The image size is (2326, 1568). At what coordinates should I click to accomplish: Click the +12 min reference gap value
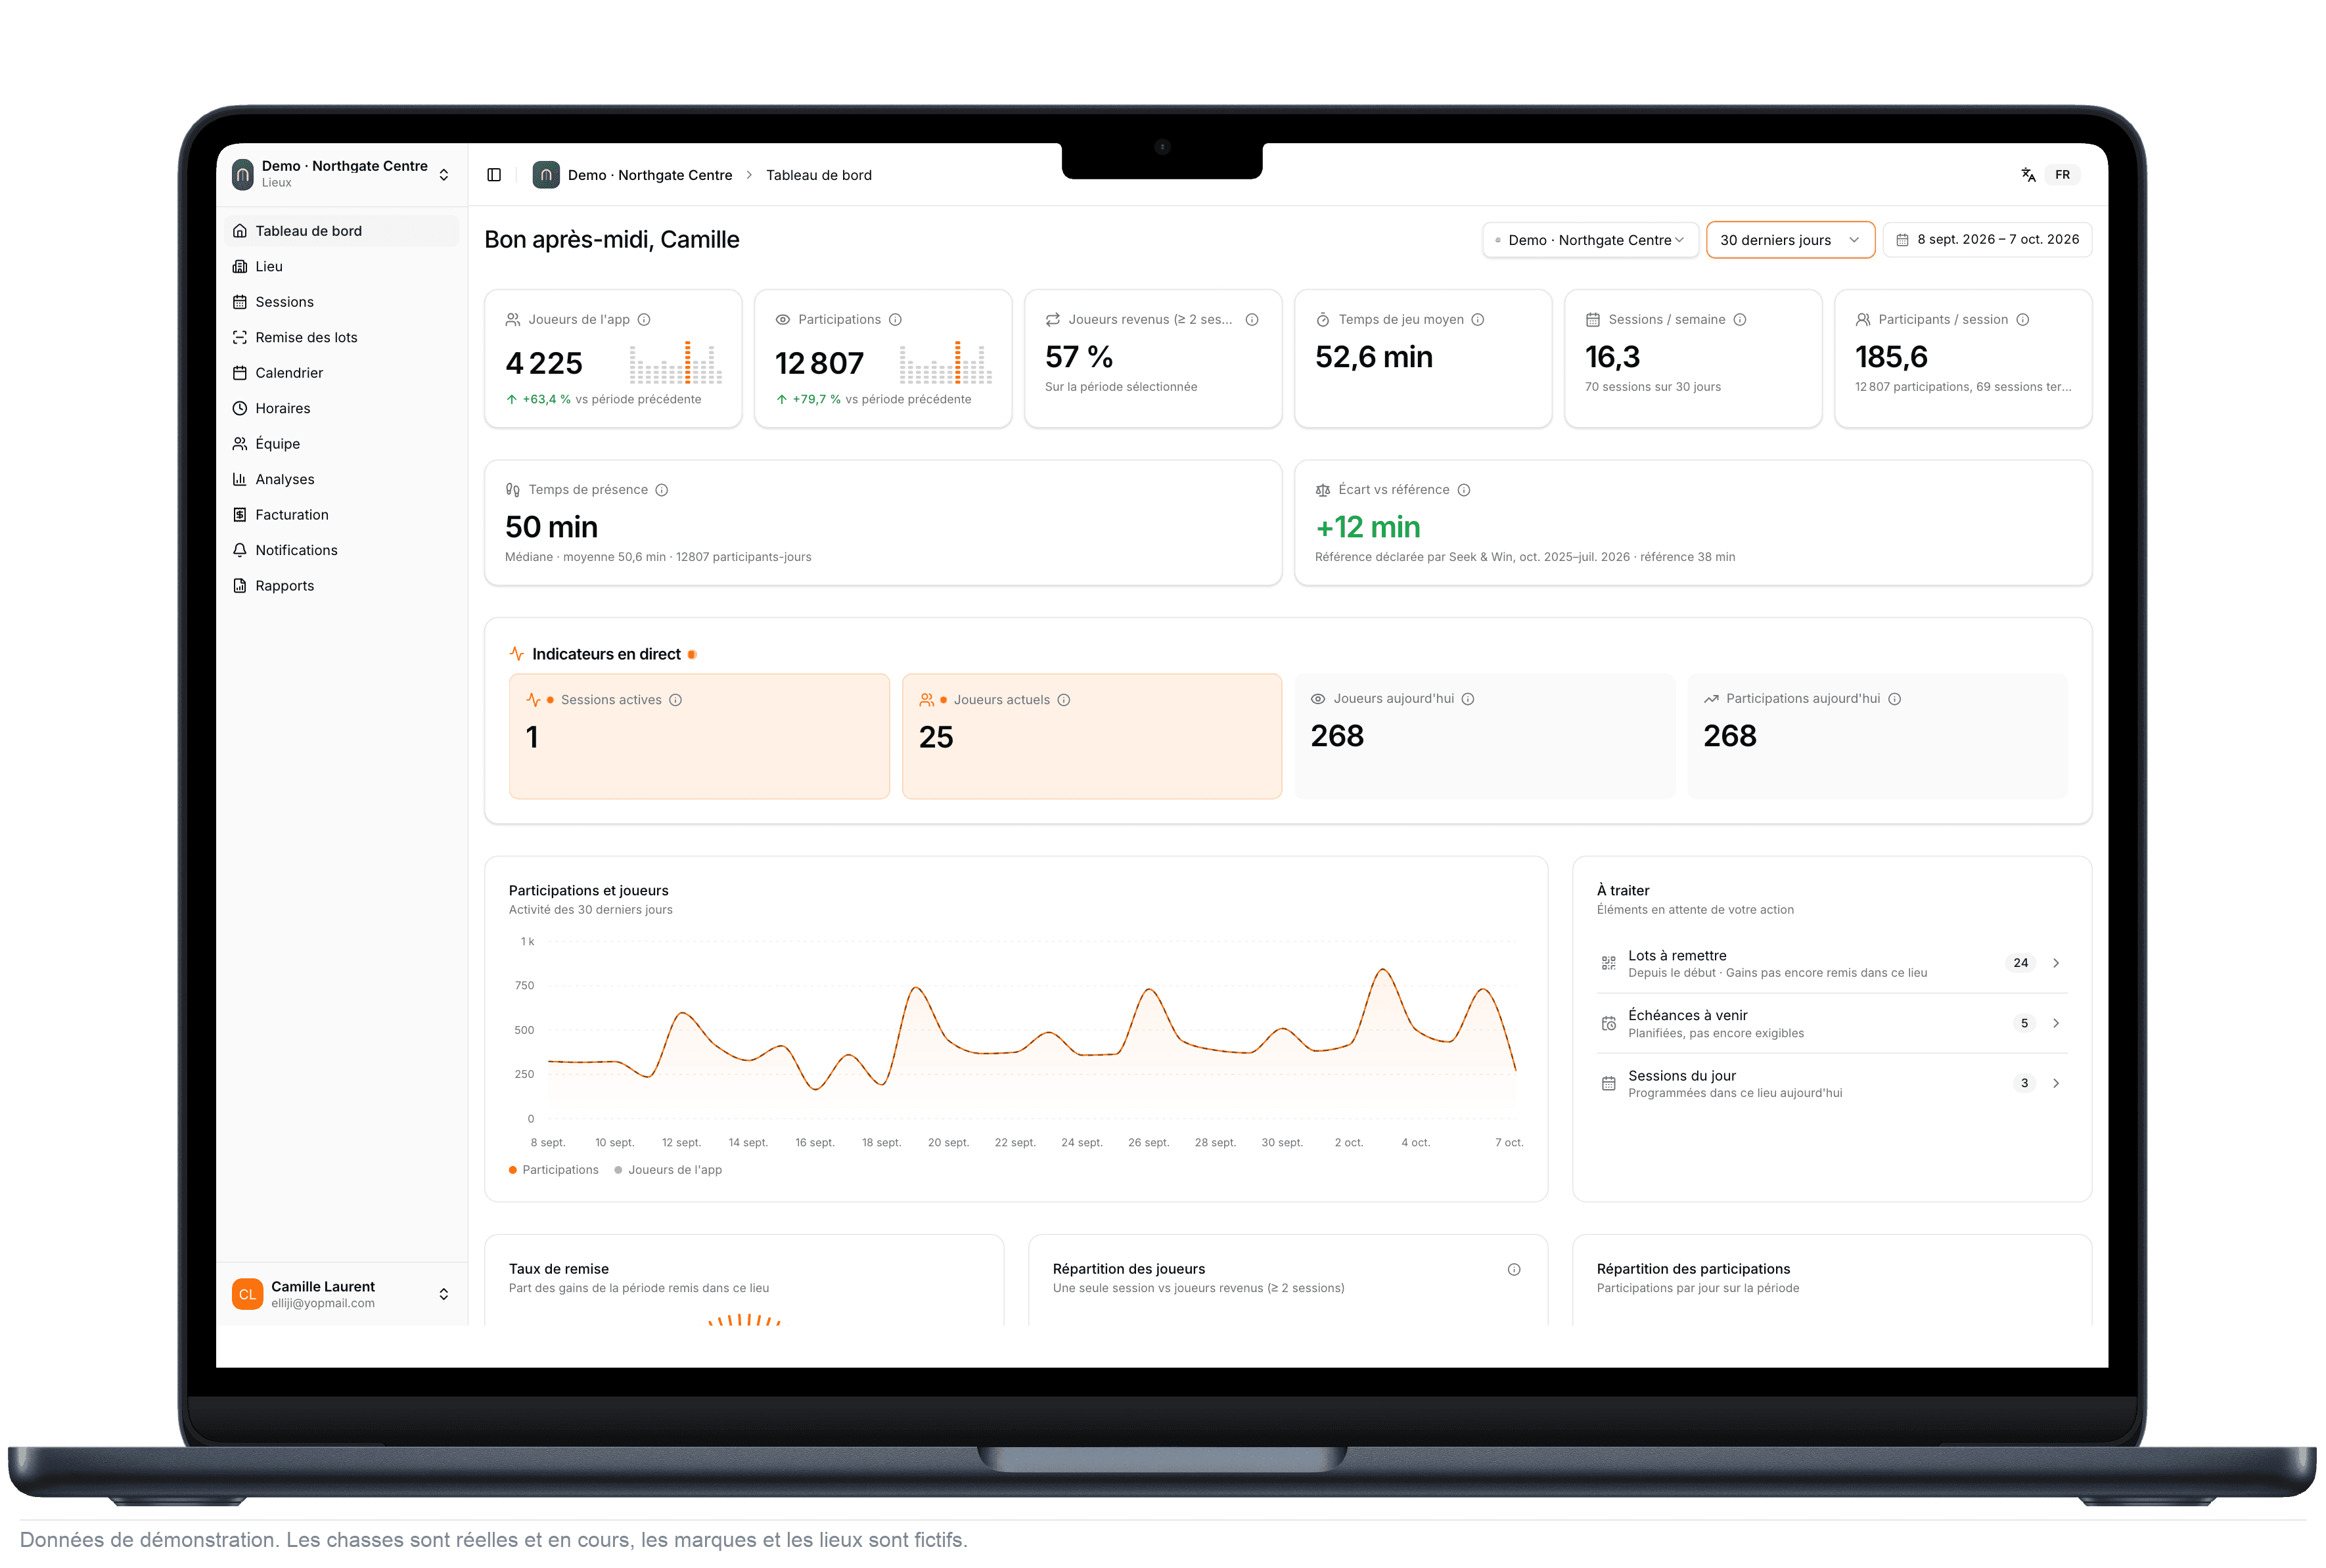(1367, 528)
